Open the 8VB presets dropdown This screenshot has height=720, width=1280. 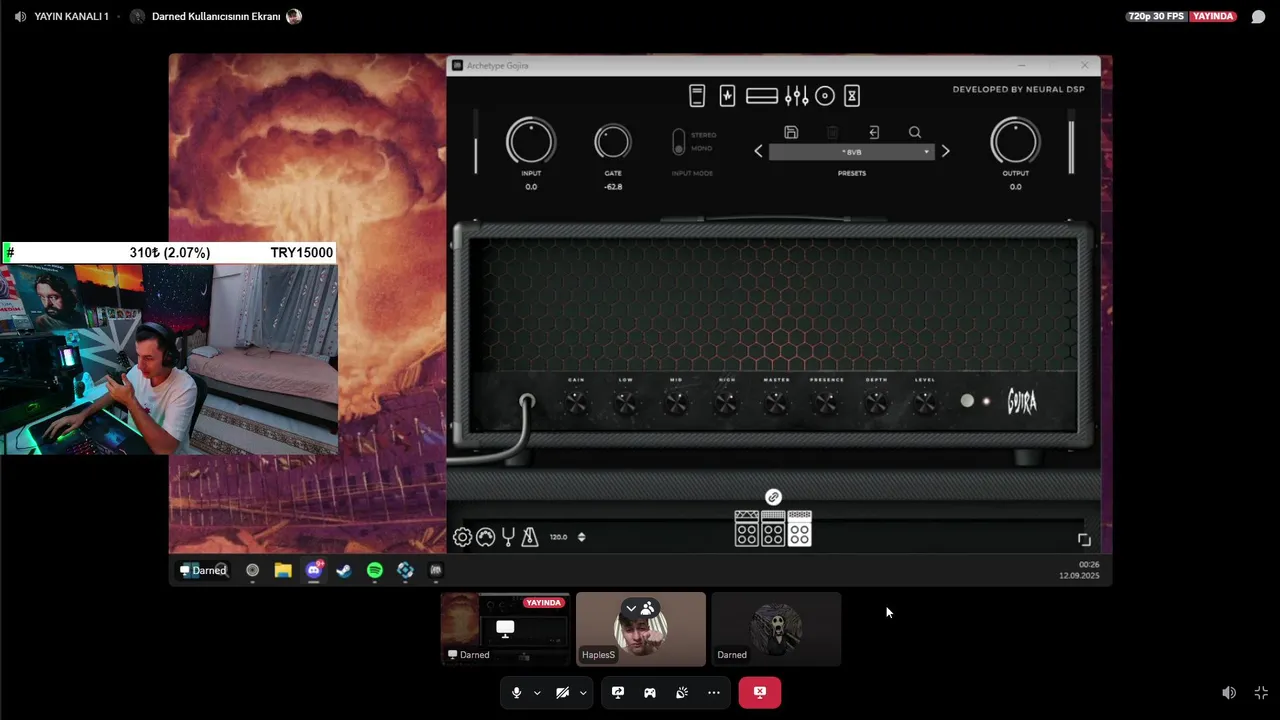click(x=852, y=152)
